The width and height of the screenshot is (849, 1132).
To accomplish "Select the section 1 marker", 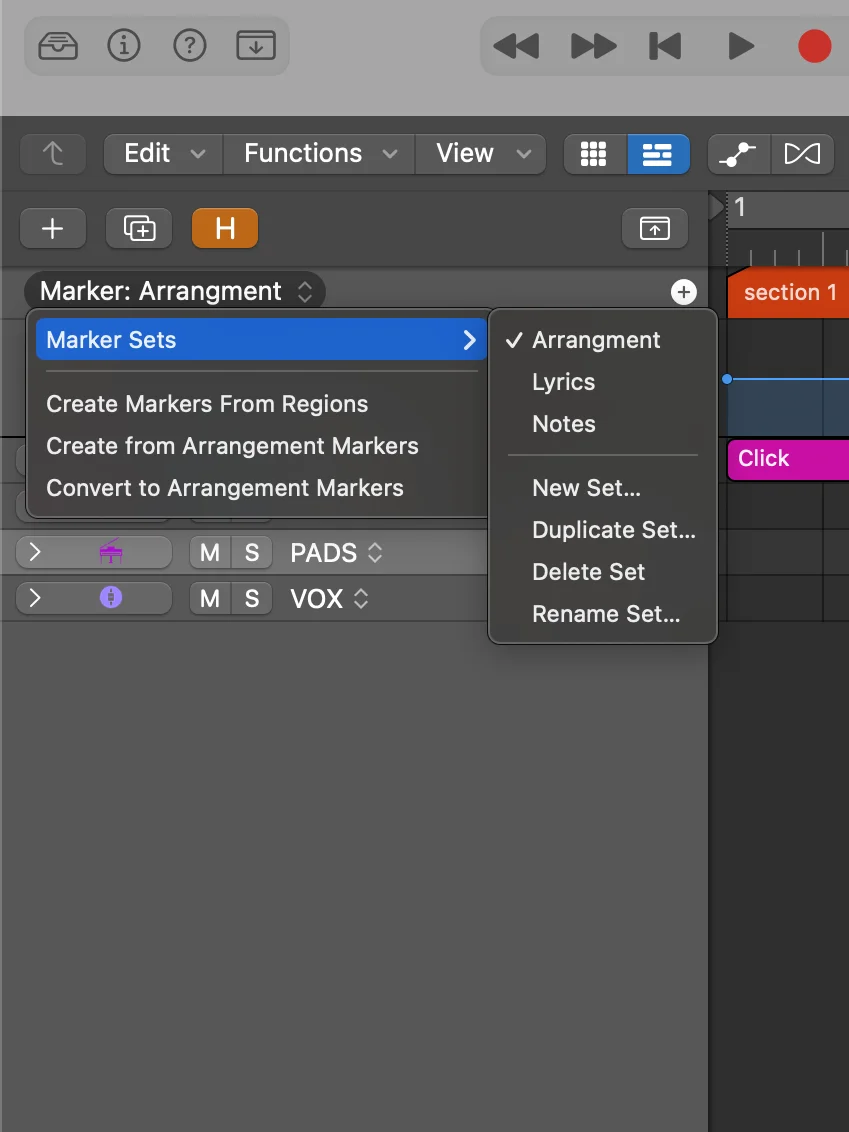I will [788, 292].
